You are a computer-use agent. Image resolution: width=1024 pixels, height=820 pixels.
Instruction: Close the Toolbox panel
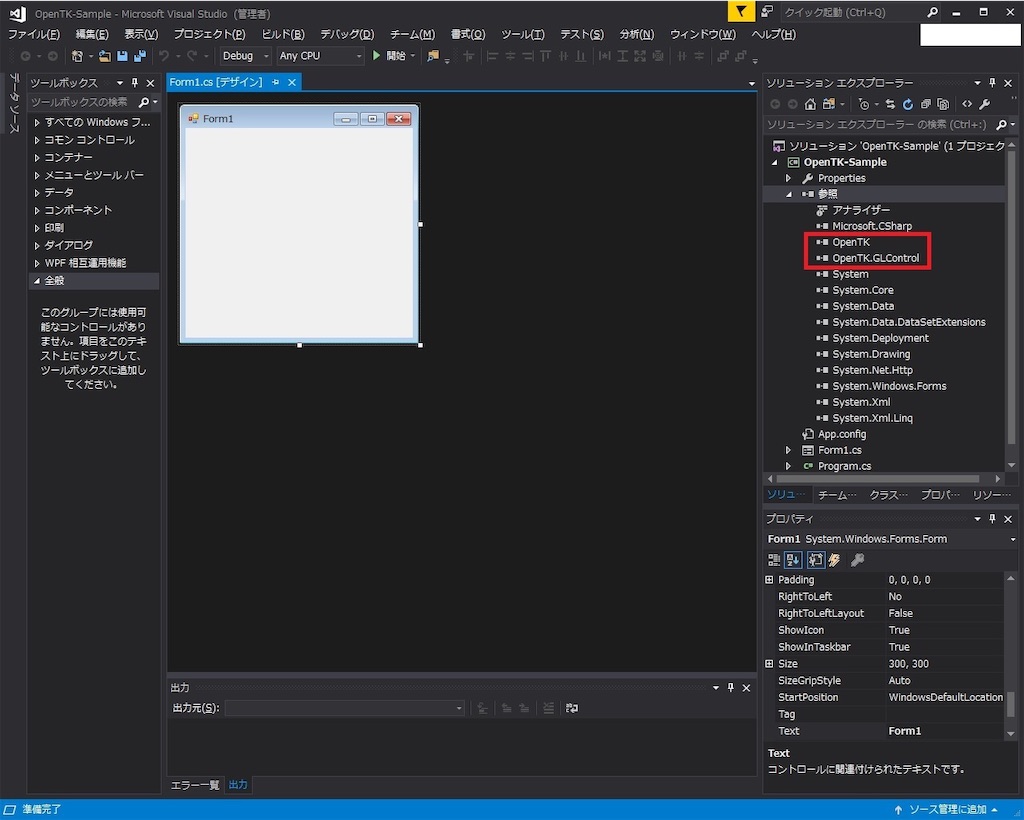click(x=150, y=83)
